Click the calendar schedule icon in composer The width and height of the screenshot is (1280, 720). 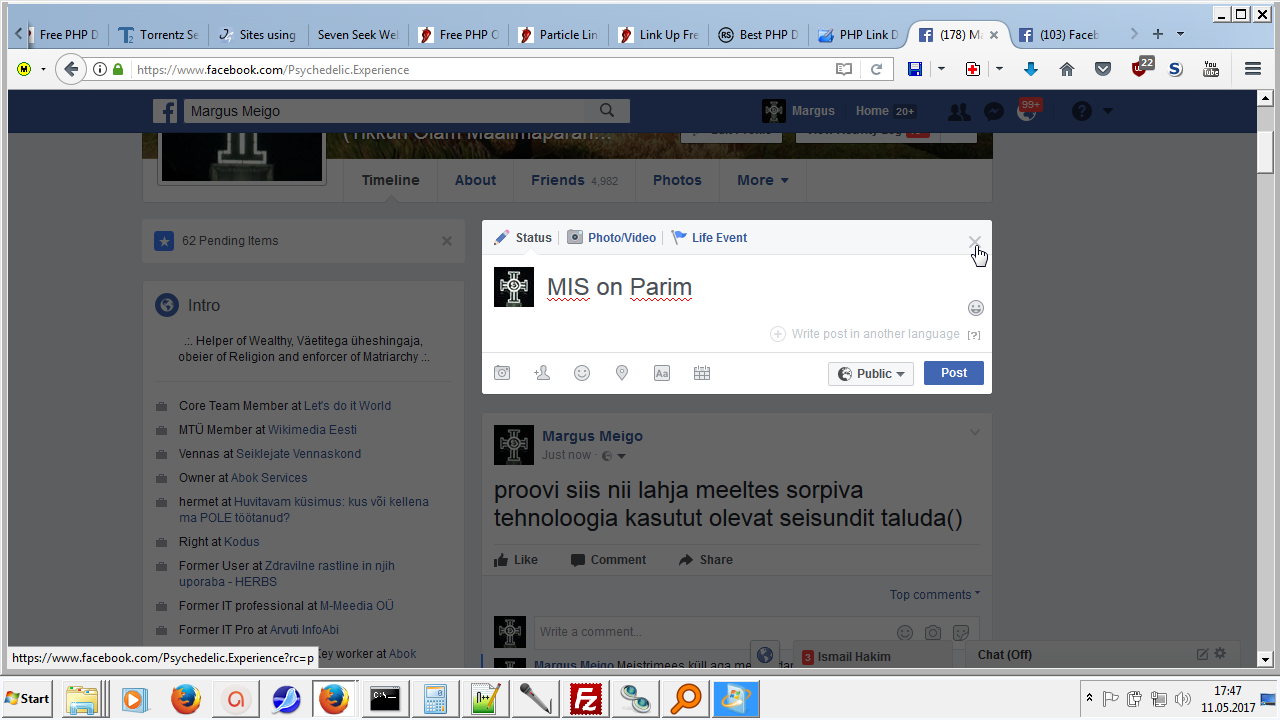(702, 373)
